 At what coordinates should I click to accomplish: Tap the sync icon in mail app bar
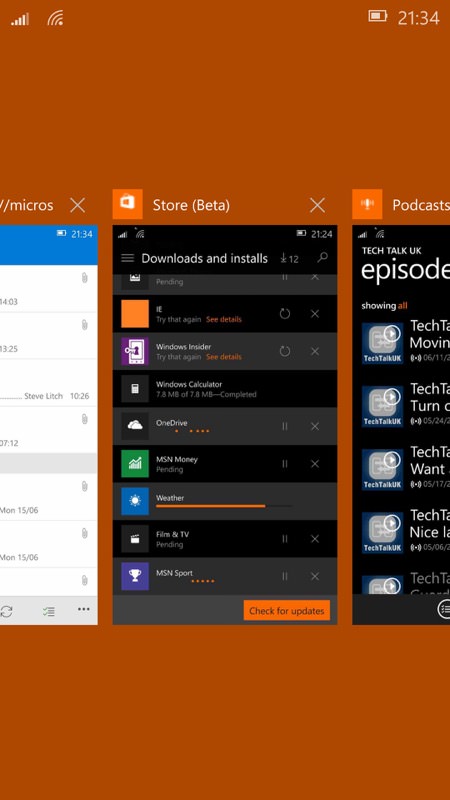click(6, 611)
